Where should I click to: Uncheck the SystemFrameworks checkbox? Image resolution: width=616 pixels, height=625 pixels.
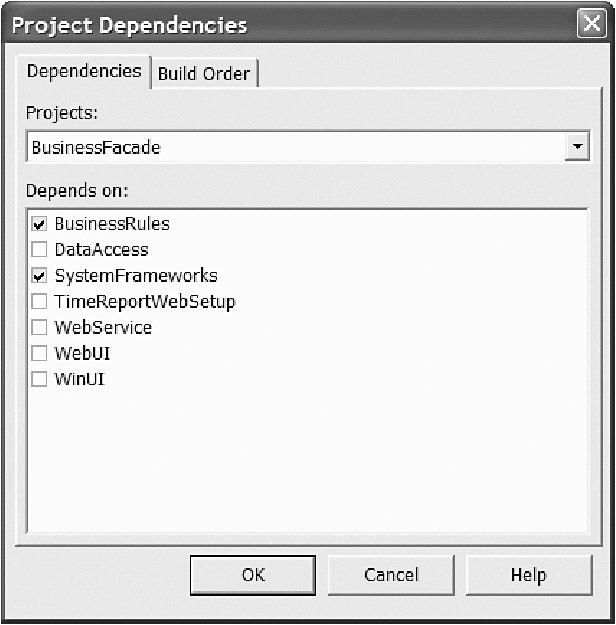(40, 276)
